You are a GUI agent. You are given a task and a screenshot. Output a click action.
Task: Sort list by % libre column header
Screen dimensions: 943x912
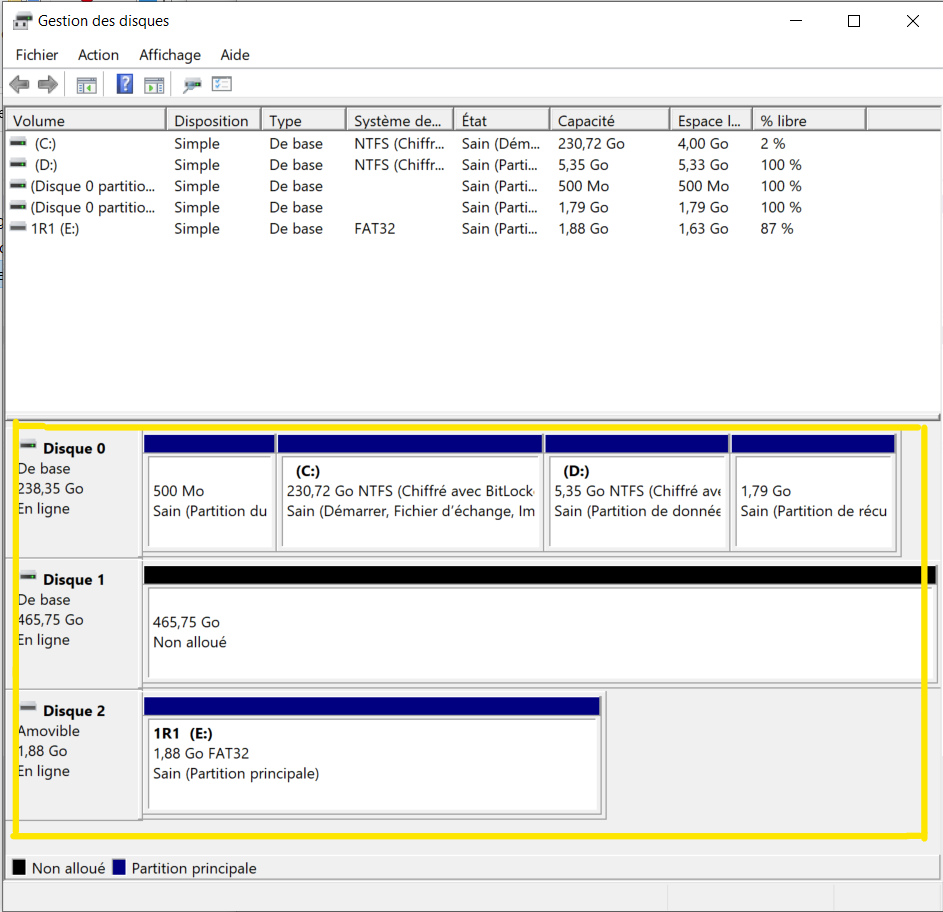click(808, 121)
